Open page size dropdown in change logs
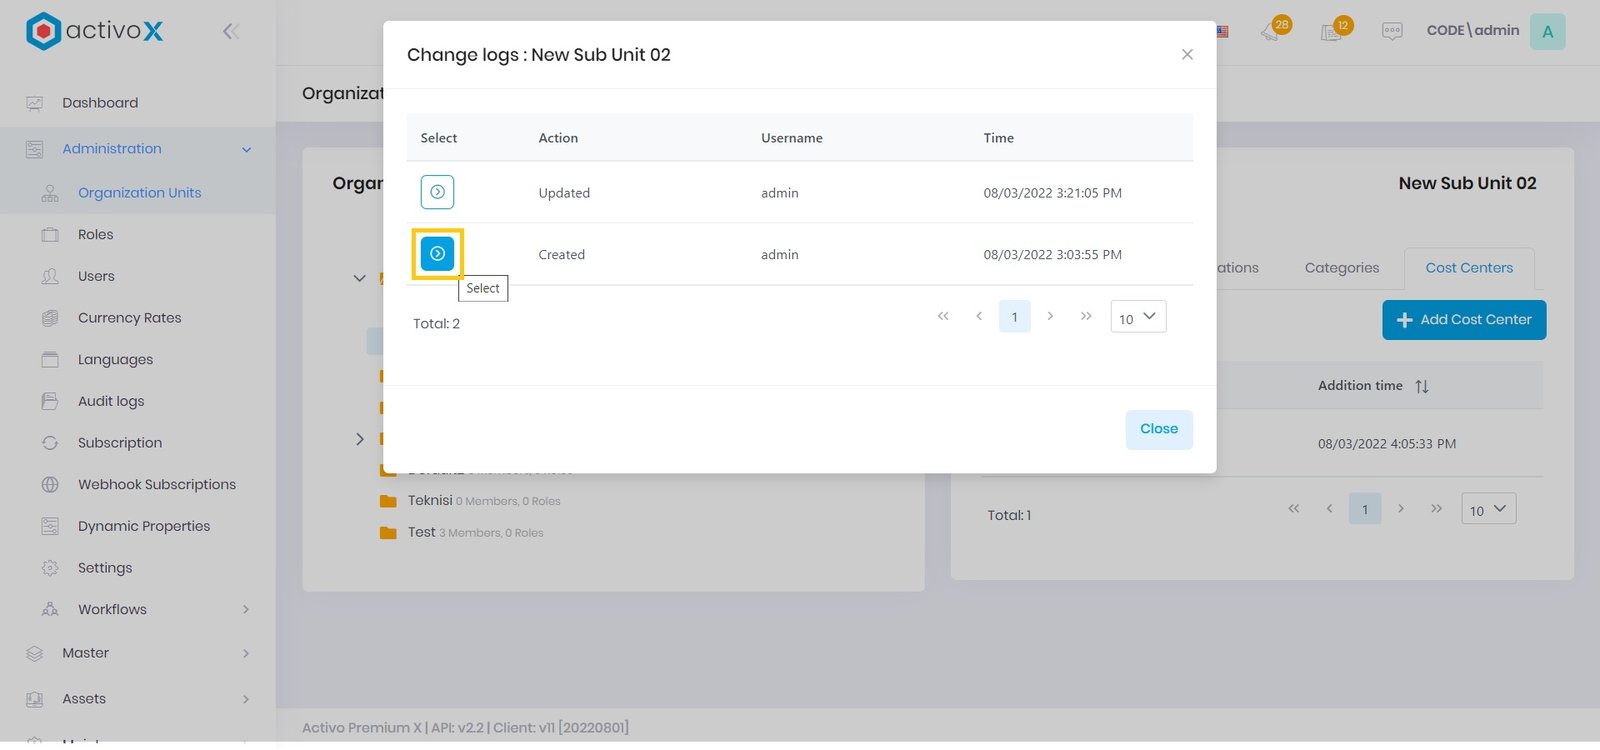The height and width of the screenshot is (750, 1600). [x=1138, y=317]
